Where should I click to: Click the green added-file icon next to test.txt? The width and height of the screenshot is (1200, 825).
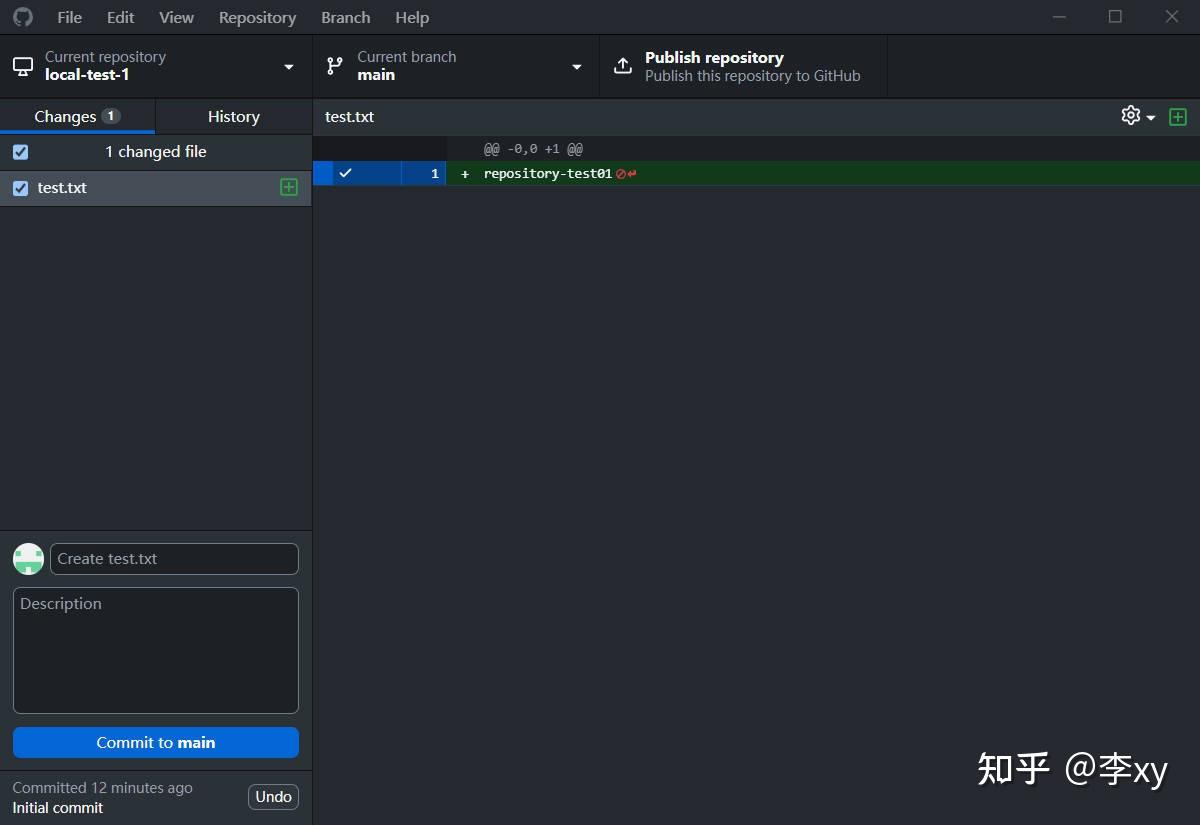click(289, 187)
